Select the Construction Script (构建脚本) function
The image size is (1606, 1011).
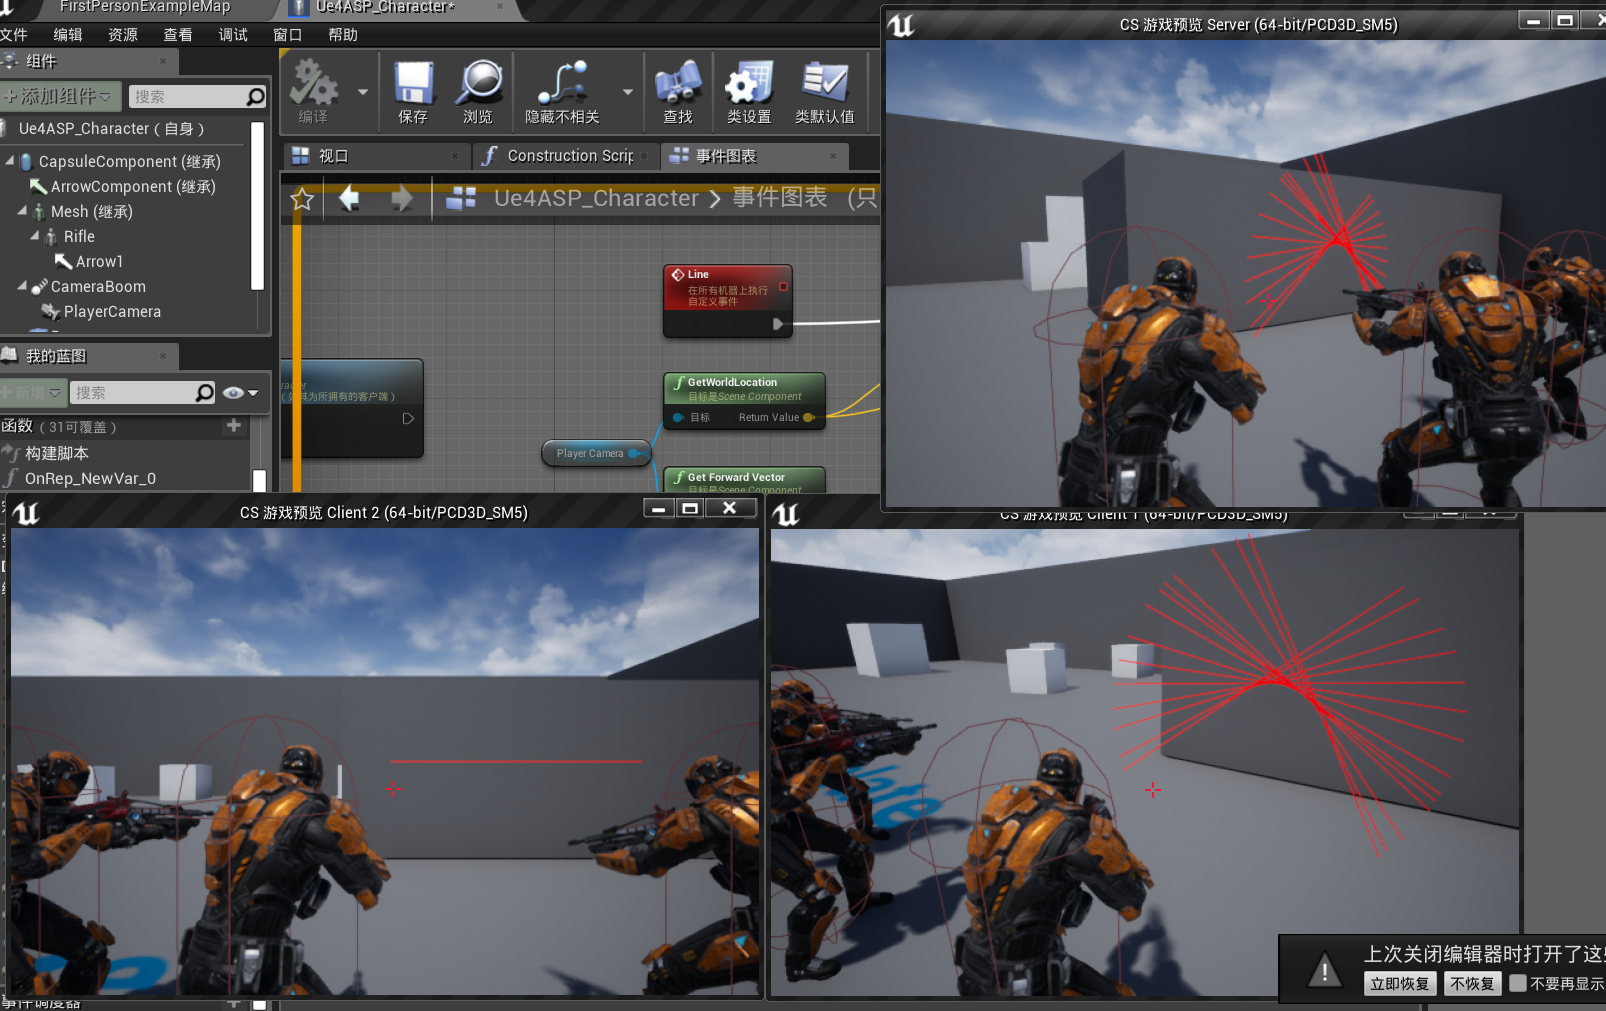coord(57,453)
